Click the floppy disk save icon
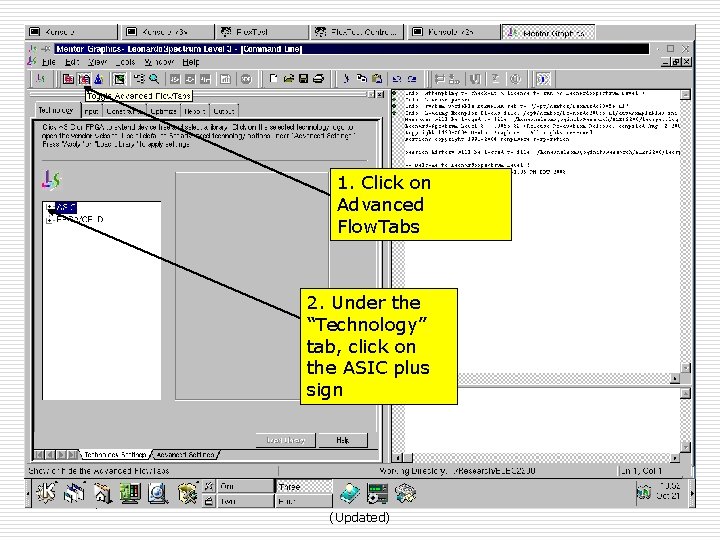The height and width of the screenshot is (540, 720). 304,79
